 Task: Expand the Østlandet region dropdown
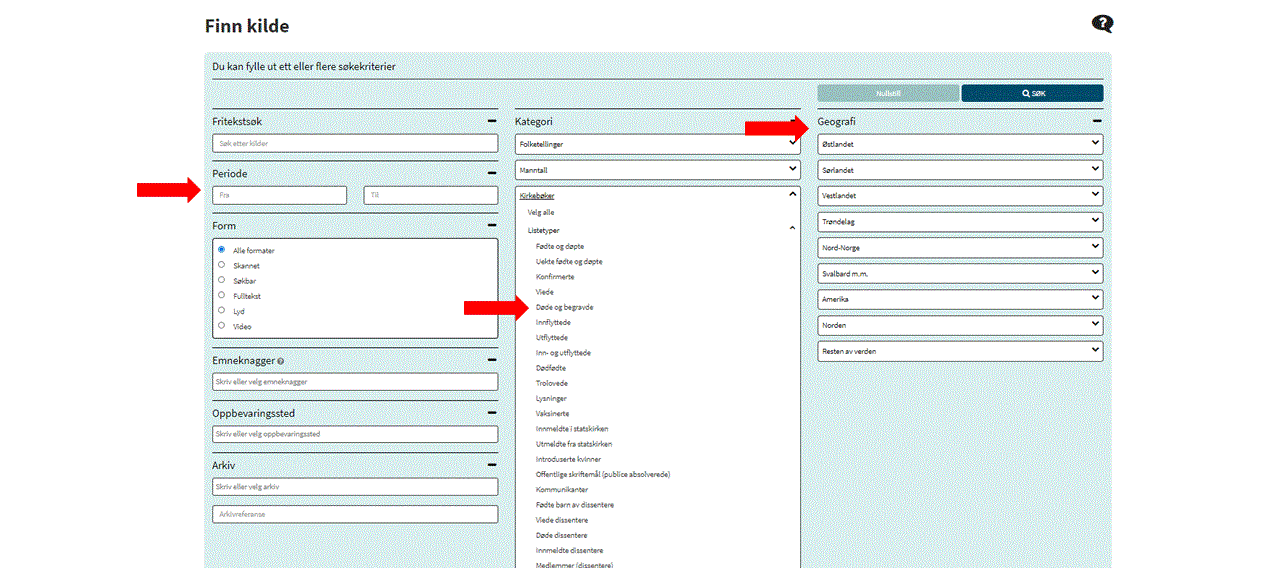(959, 144)
